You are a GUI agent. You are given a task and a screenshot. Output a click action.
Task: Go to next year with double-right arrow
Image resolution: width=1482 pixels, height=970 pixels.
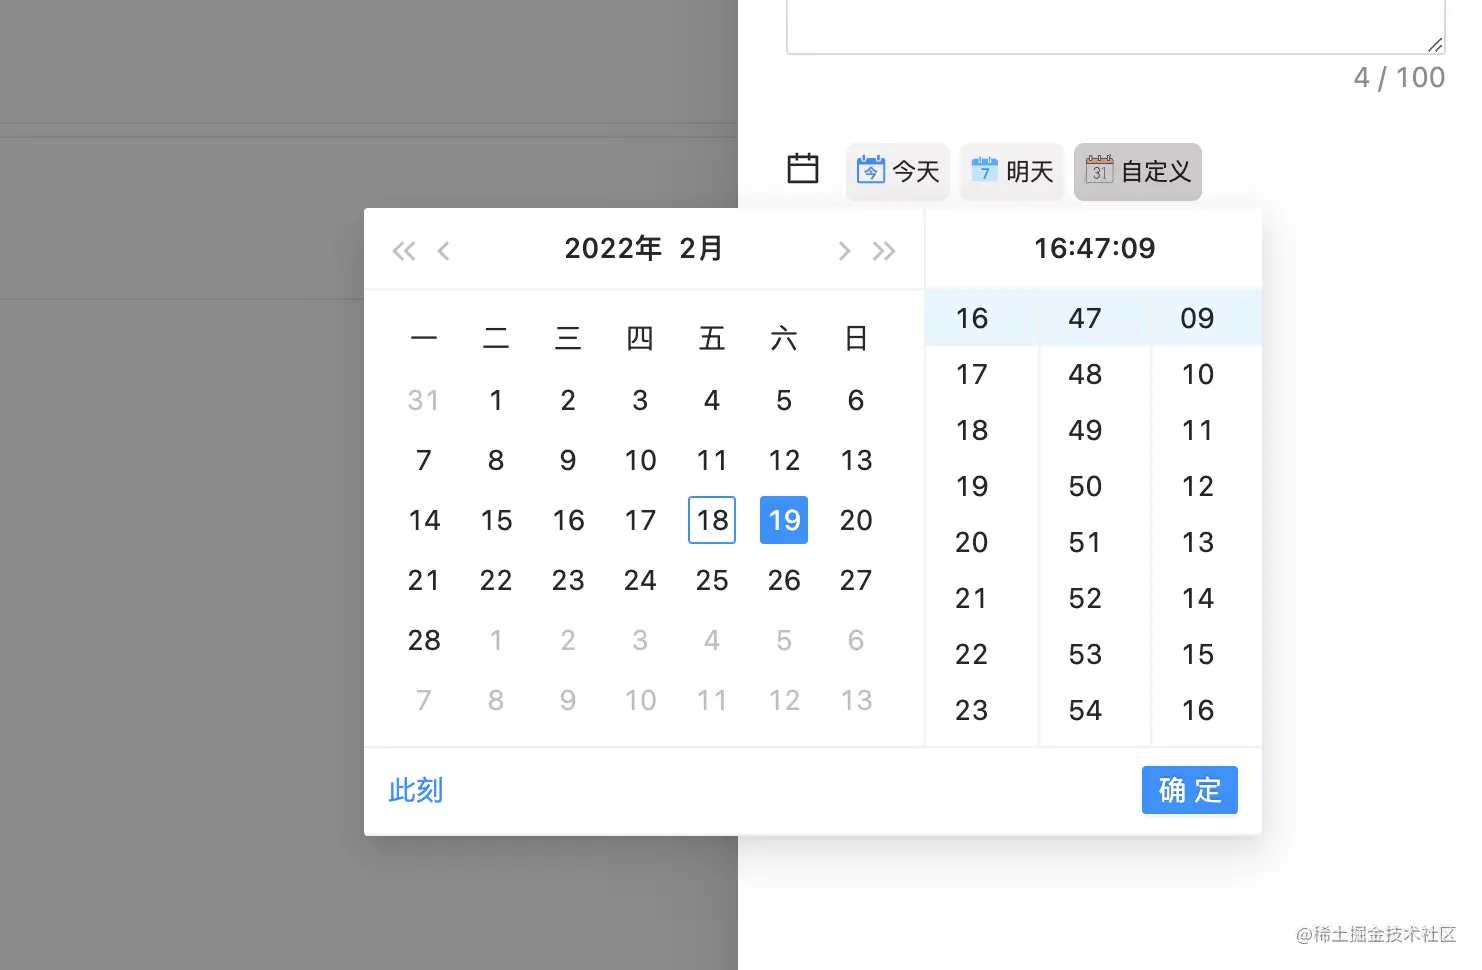[884, 250]
